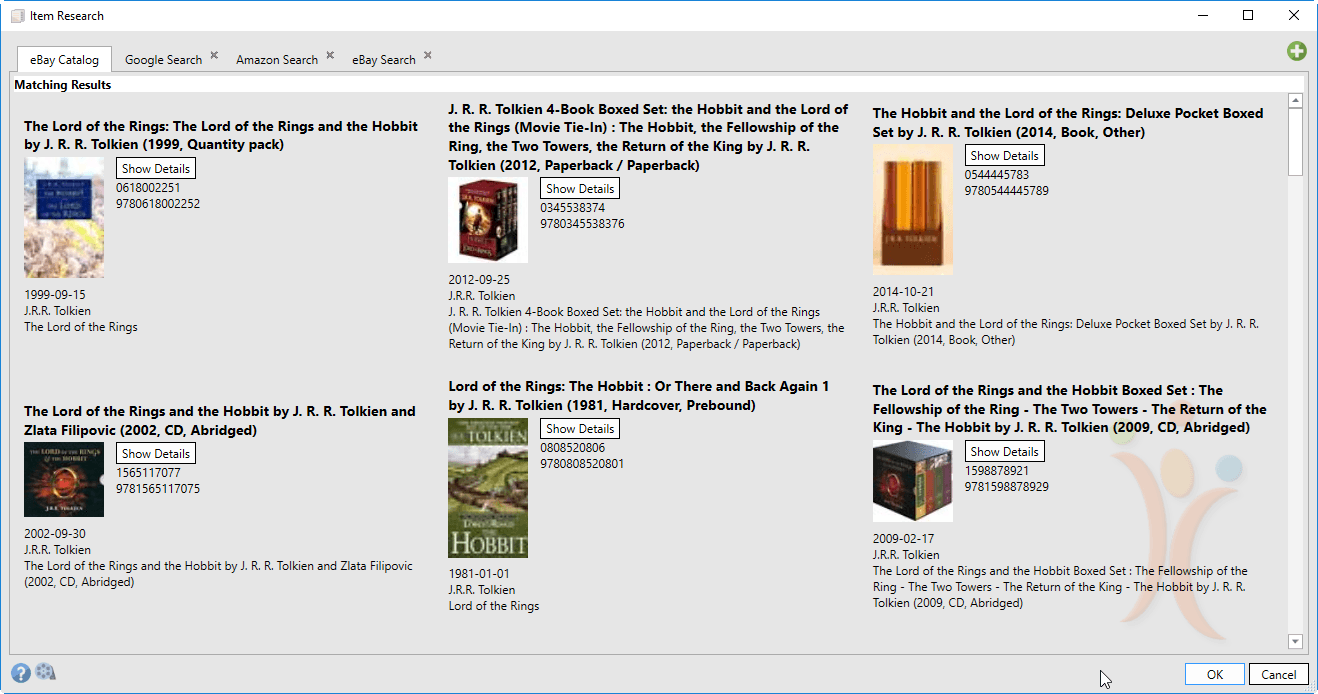Image resolution: width=1318 pixels, height=694 pixels.
Task: Open the Amazon Search tab
Action: click(277, 60)
